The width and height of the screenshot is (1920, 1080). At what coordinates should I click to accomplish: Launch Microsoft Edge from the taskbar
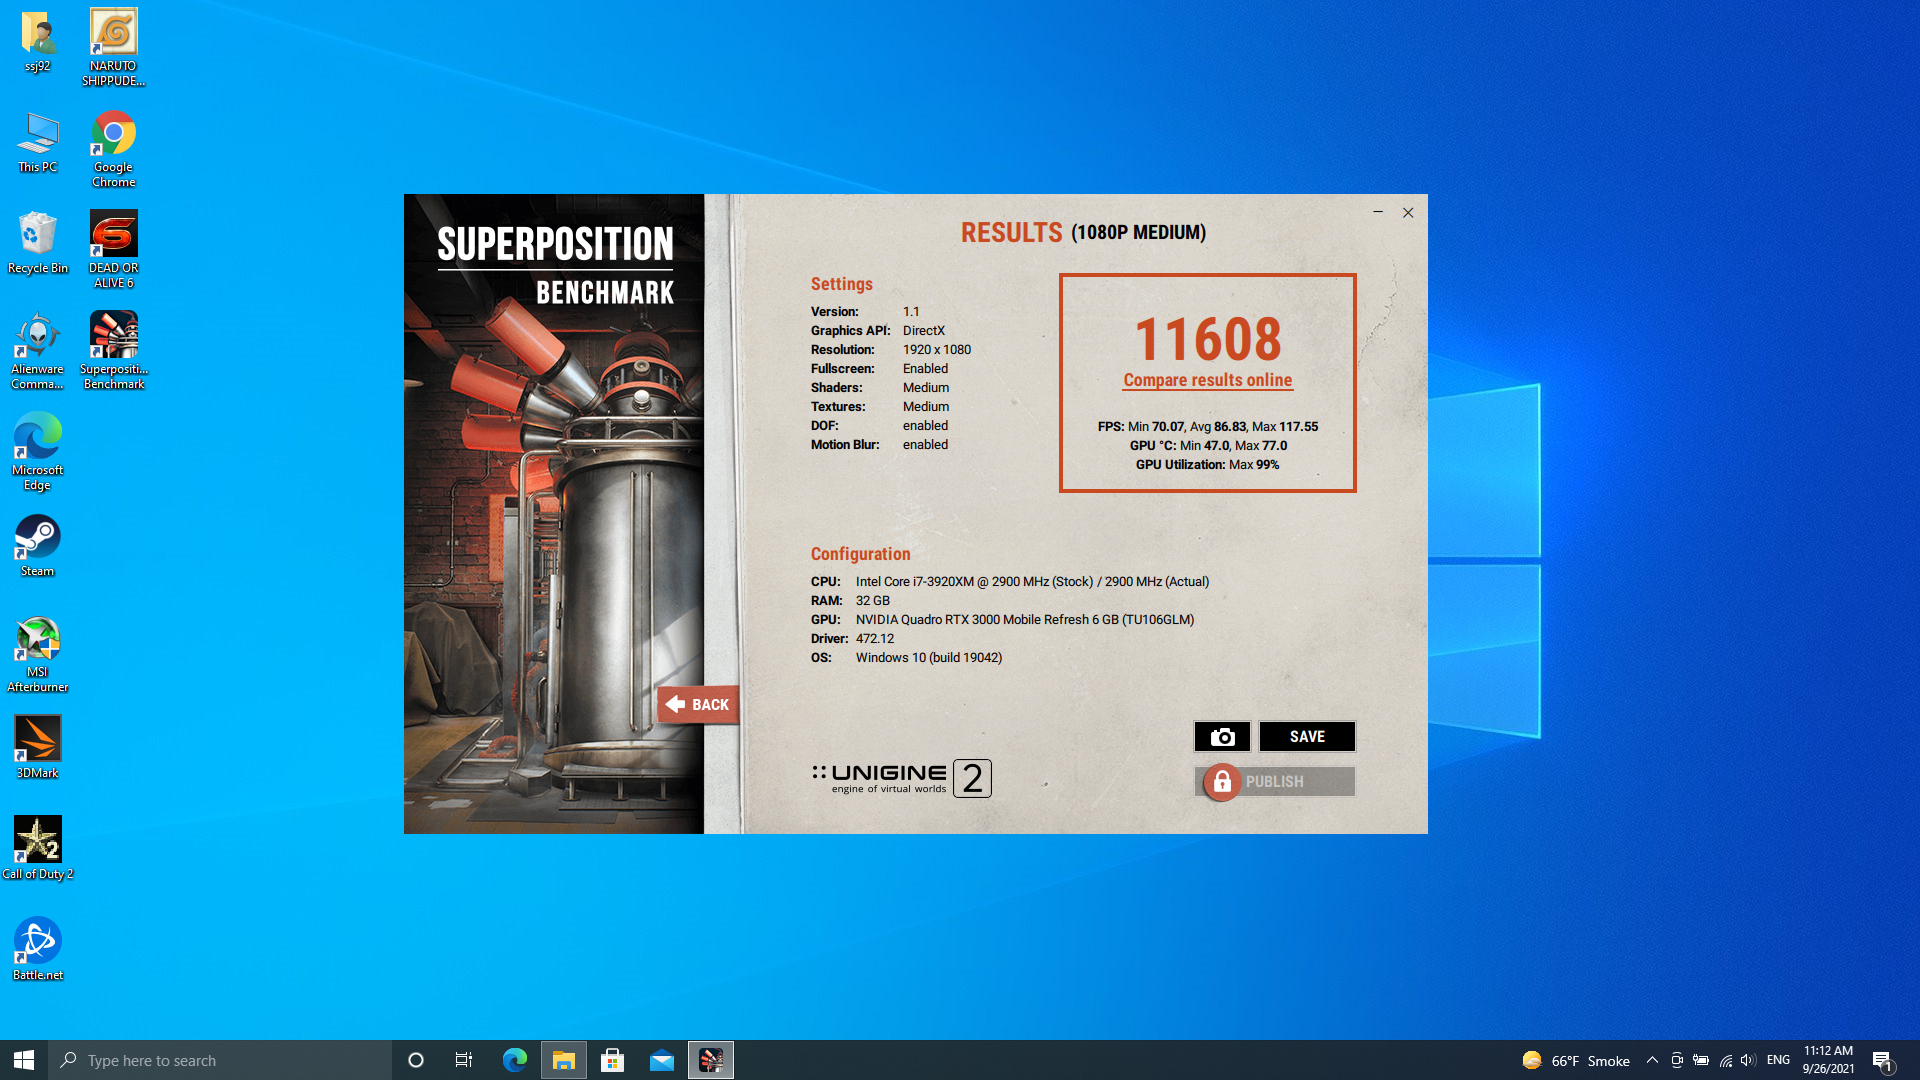click(x=515, y=1060)
